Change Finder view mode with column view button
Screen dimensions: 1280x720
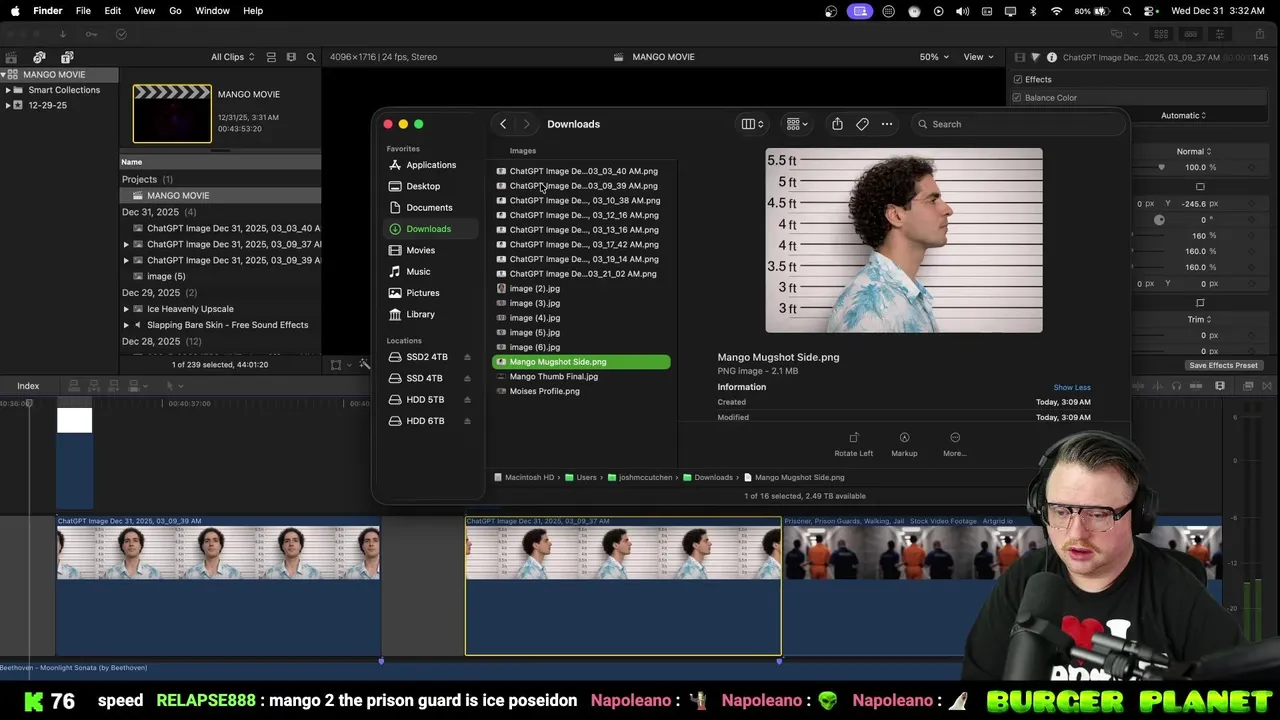[x=752, y=124]
